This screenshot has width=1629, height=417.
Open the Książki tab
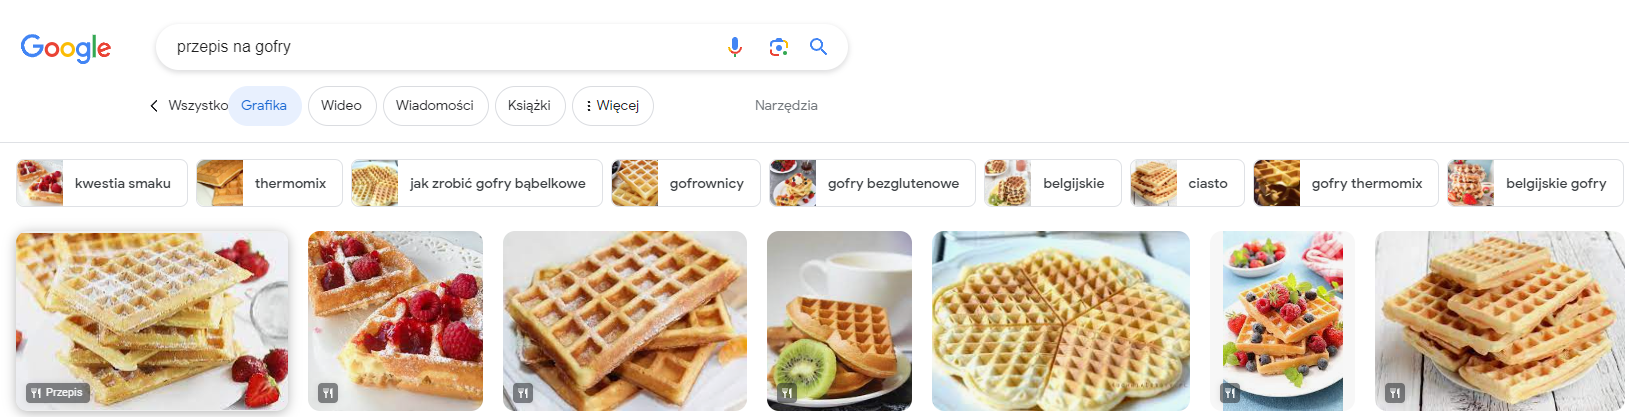click(529, 106)
